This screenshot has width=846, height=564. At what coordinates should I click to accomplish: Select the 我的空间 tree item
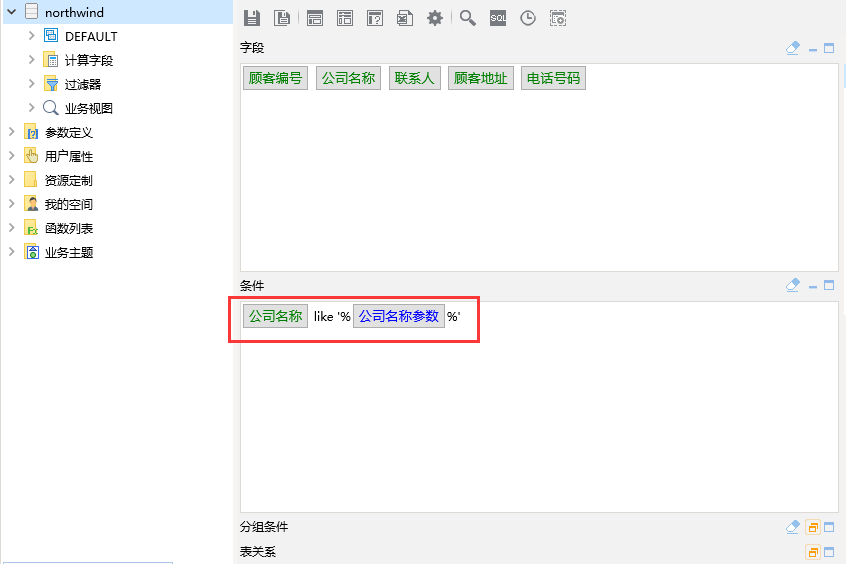(x=69, y=204)
